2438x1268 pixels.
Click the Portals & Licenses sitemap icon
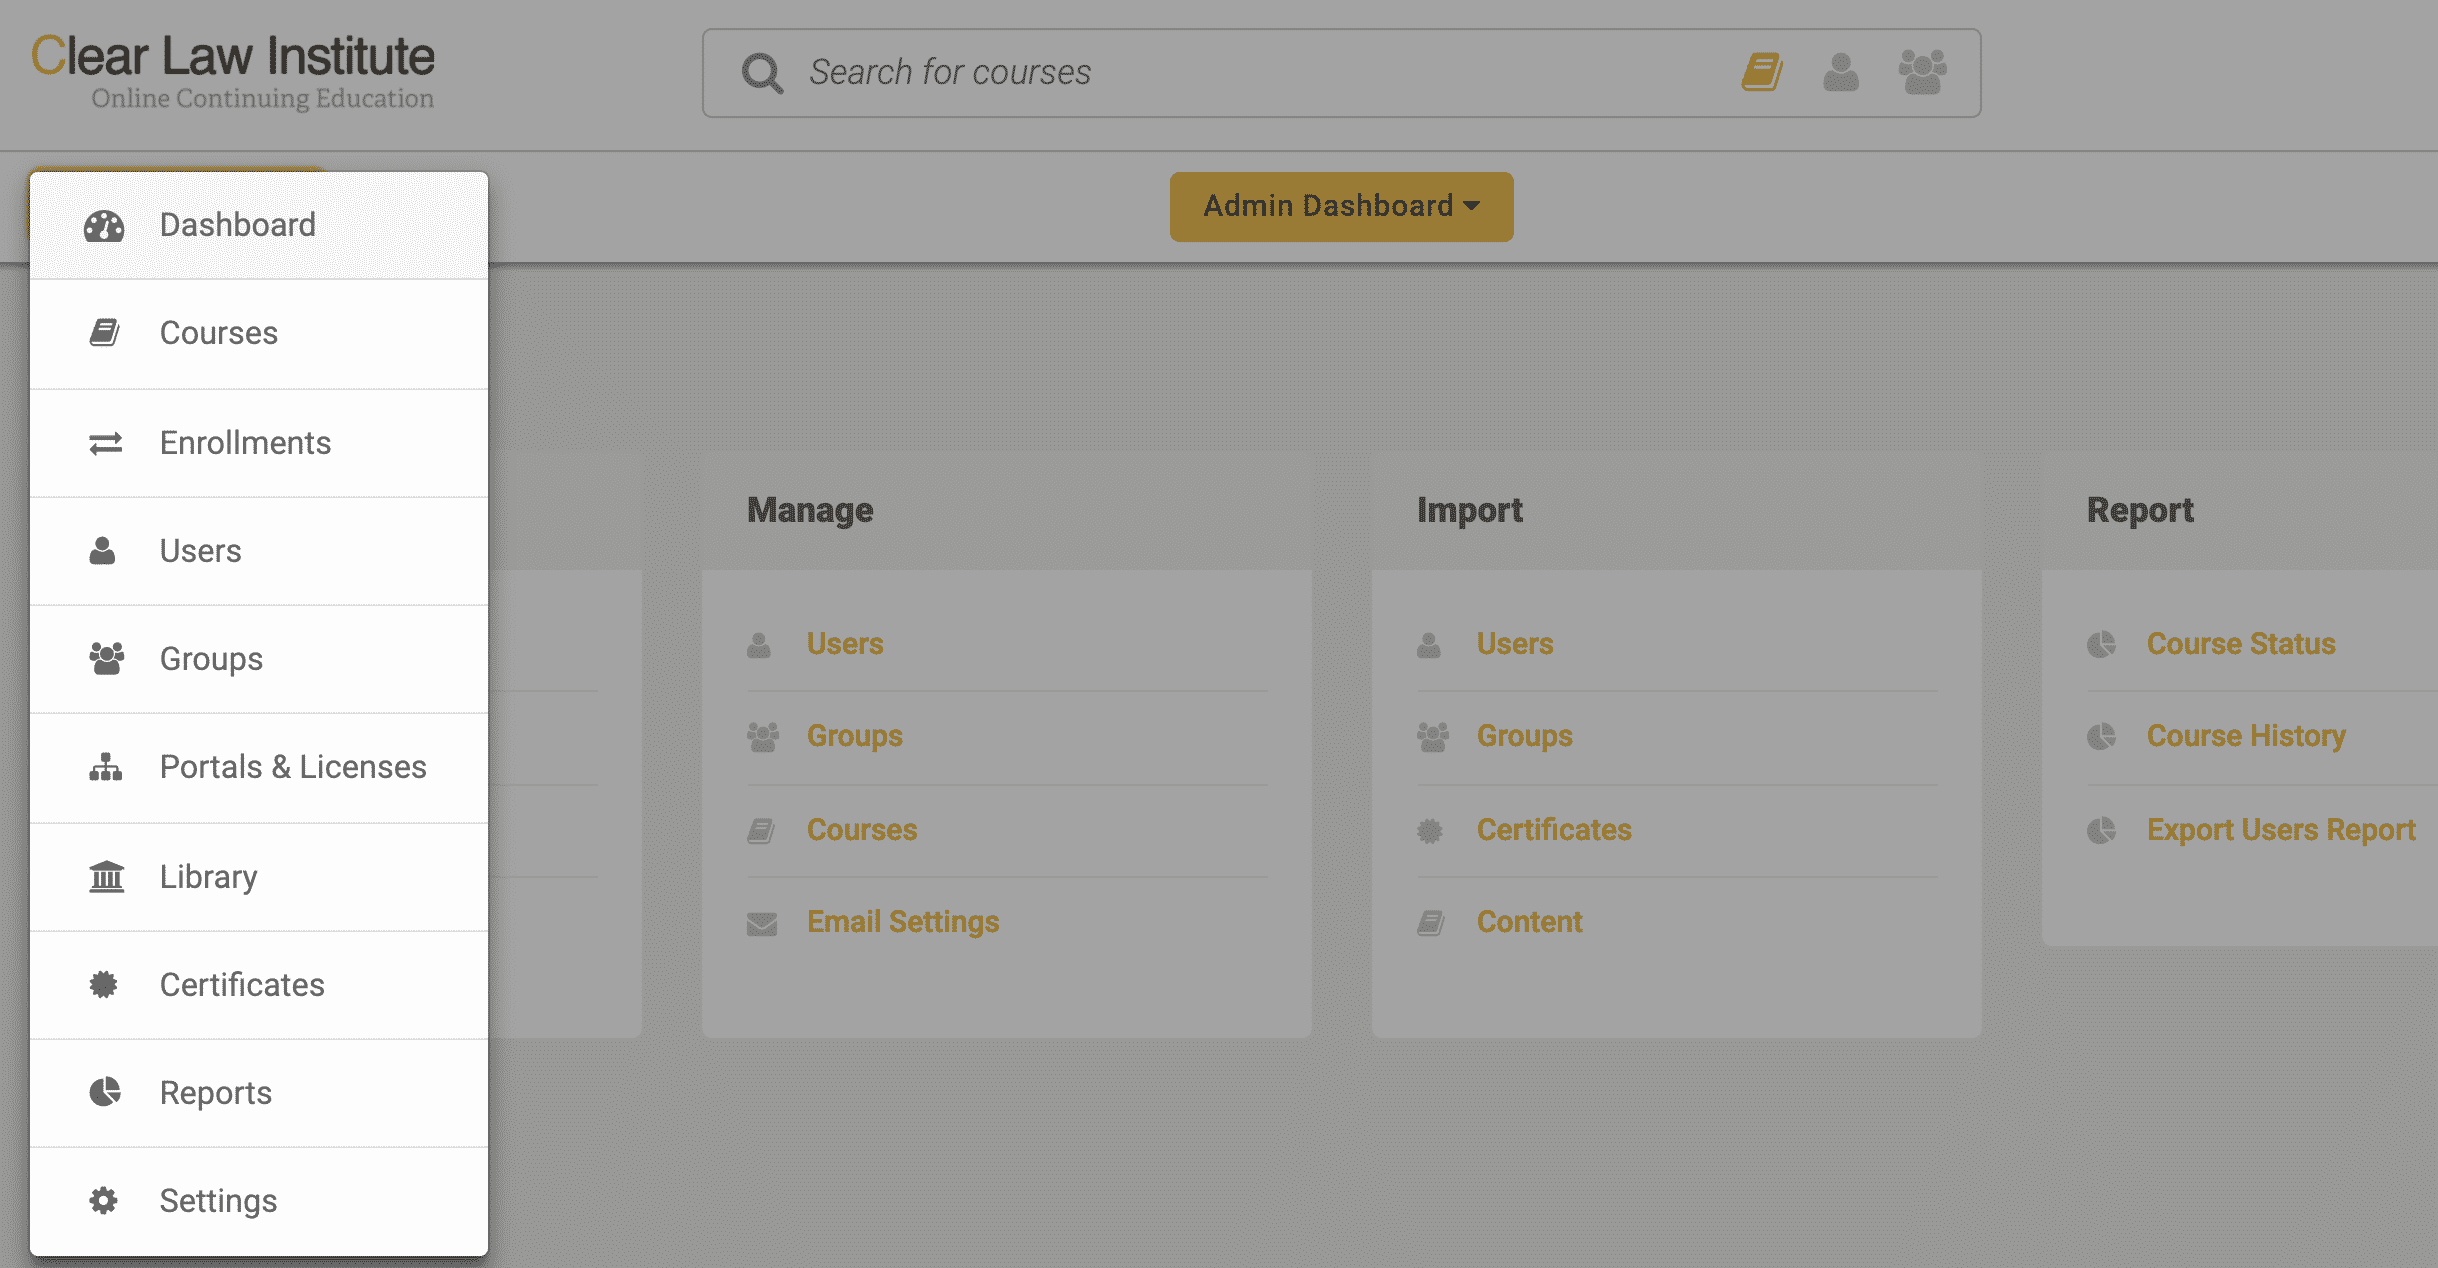(x=105, y=767)
